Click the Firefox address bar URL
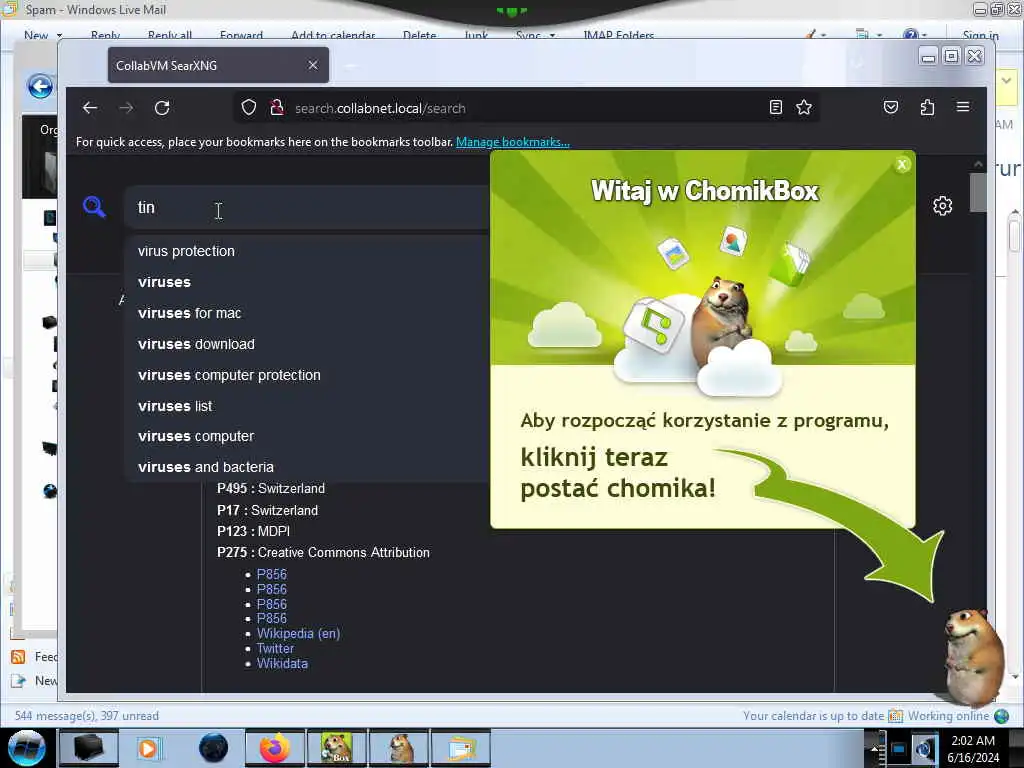Image resolution: width=1024 pixels, height=768 pixels. [380, 108]
